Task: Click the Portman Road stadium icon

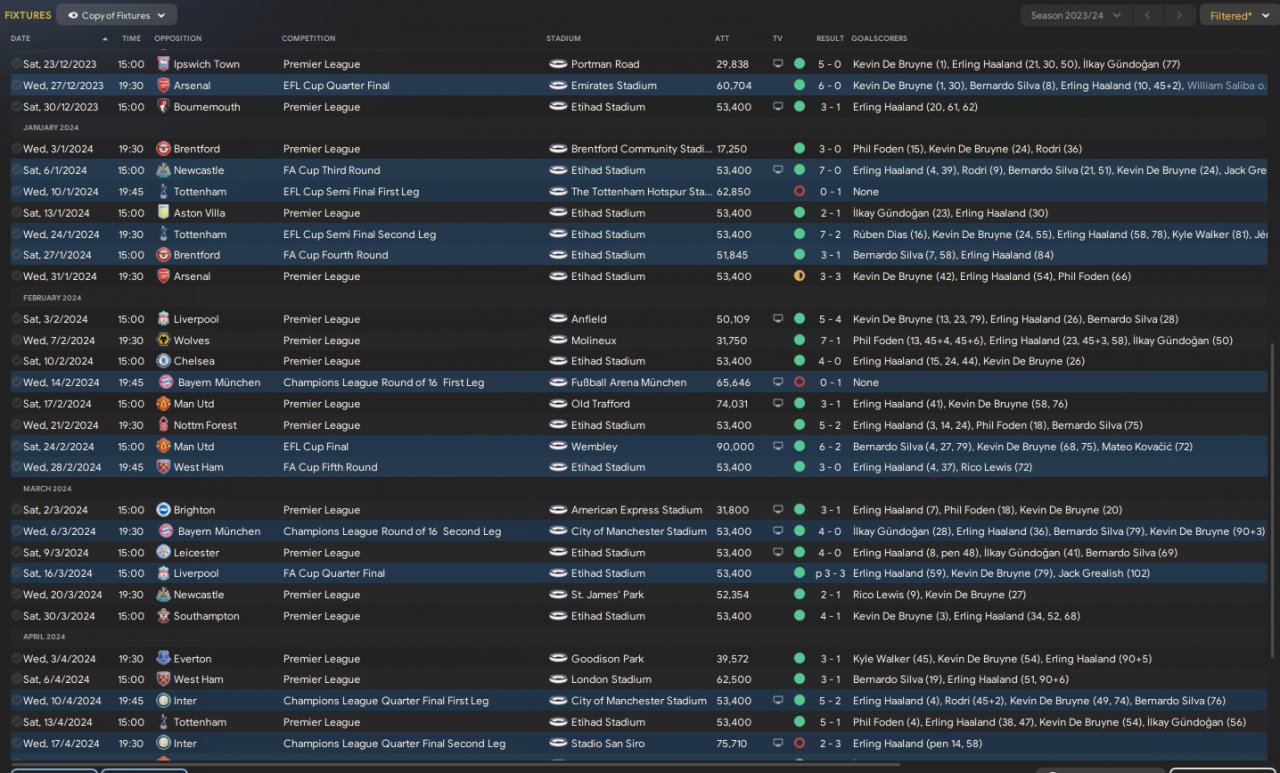Action: pyautogui.click(x=558, y=64)
